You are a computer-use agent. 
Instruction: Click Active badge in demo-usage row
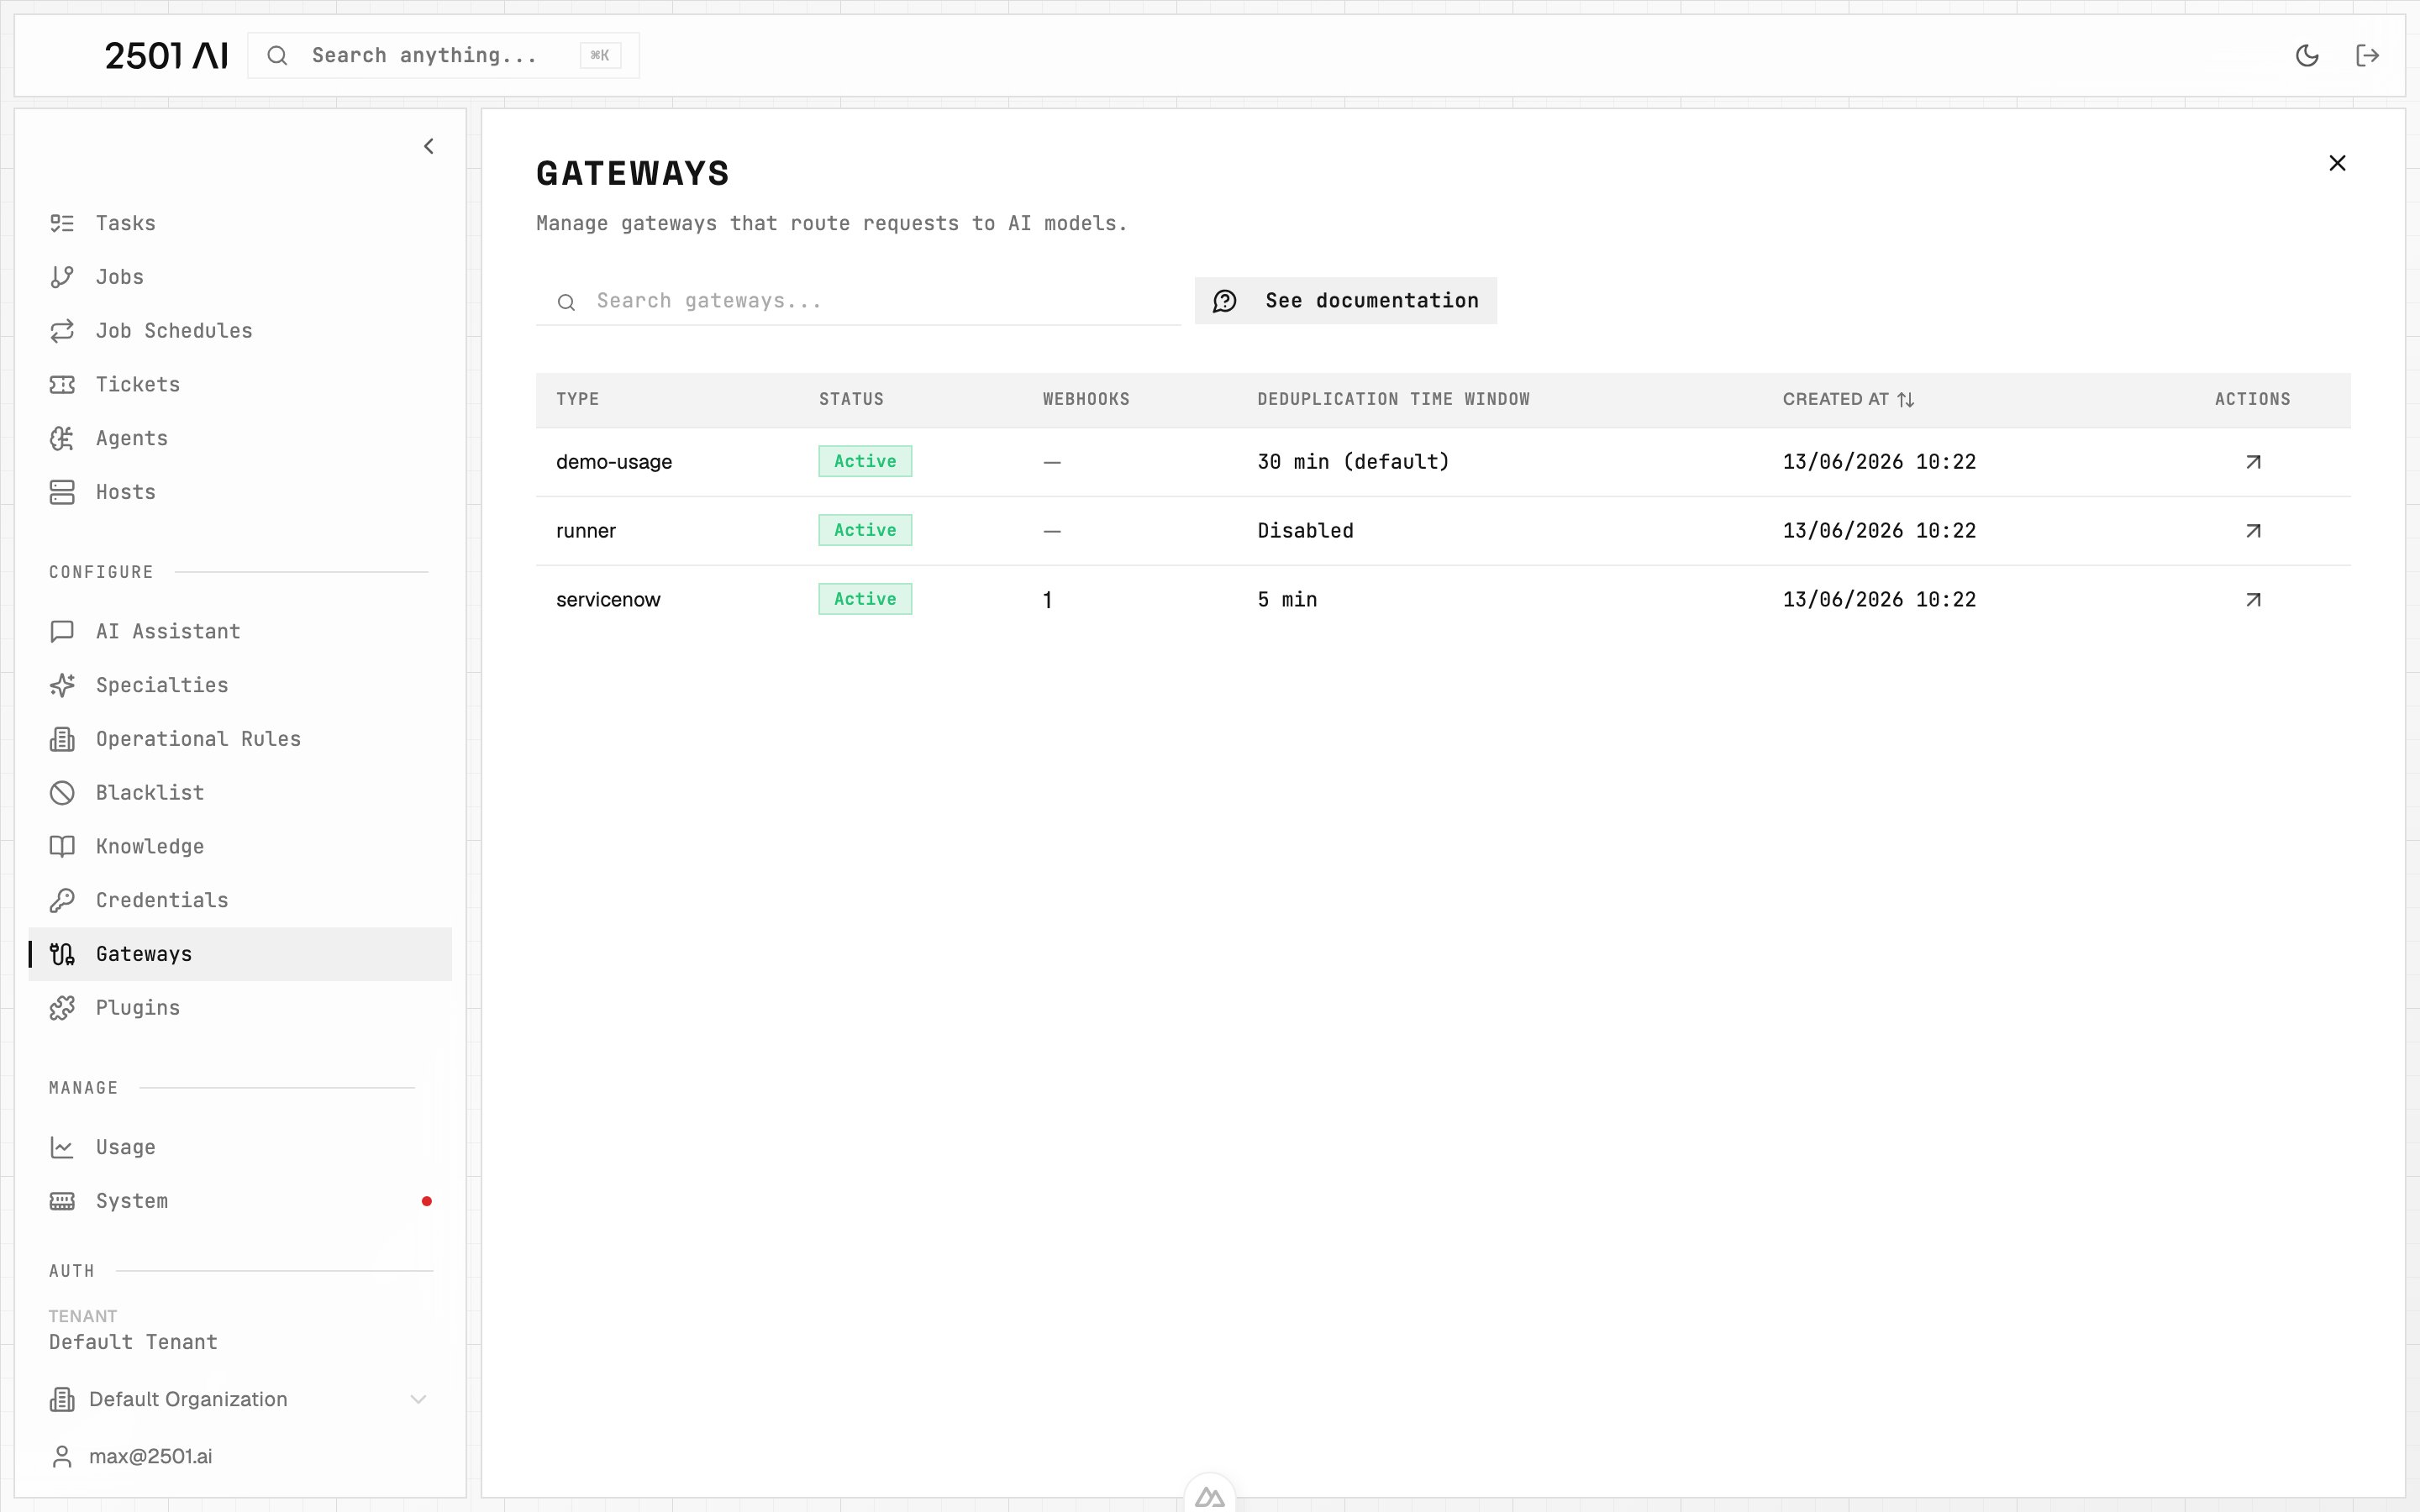[x=865, y=461]
